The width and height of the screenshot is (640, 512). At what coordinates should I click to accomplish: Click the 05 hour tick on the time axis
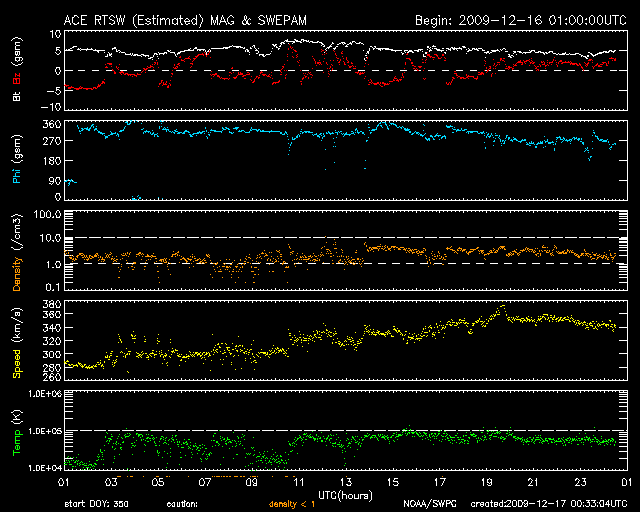click(x=157, y=482)
